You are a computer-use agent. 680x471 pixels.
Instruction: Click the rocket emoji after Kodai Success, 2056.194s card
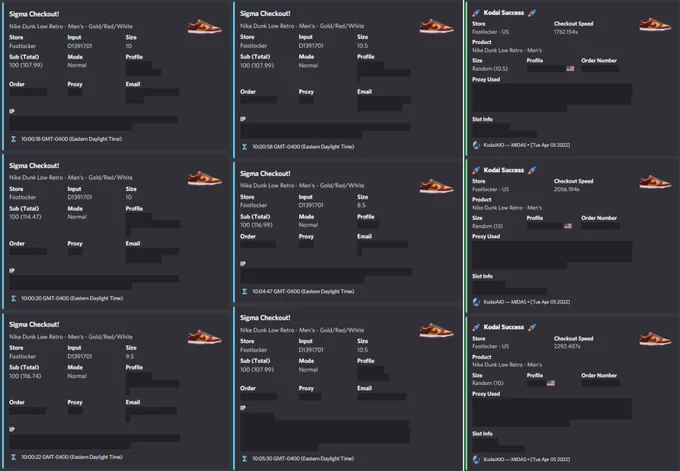click(x=532, y=170)
